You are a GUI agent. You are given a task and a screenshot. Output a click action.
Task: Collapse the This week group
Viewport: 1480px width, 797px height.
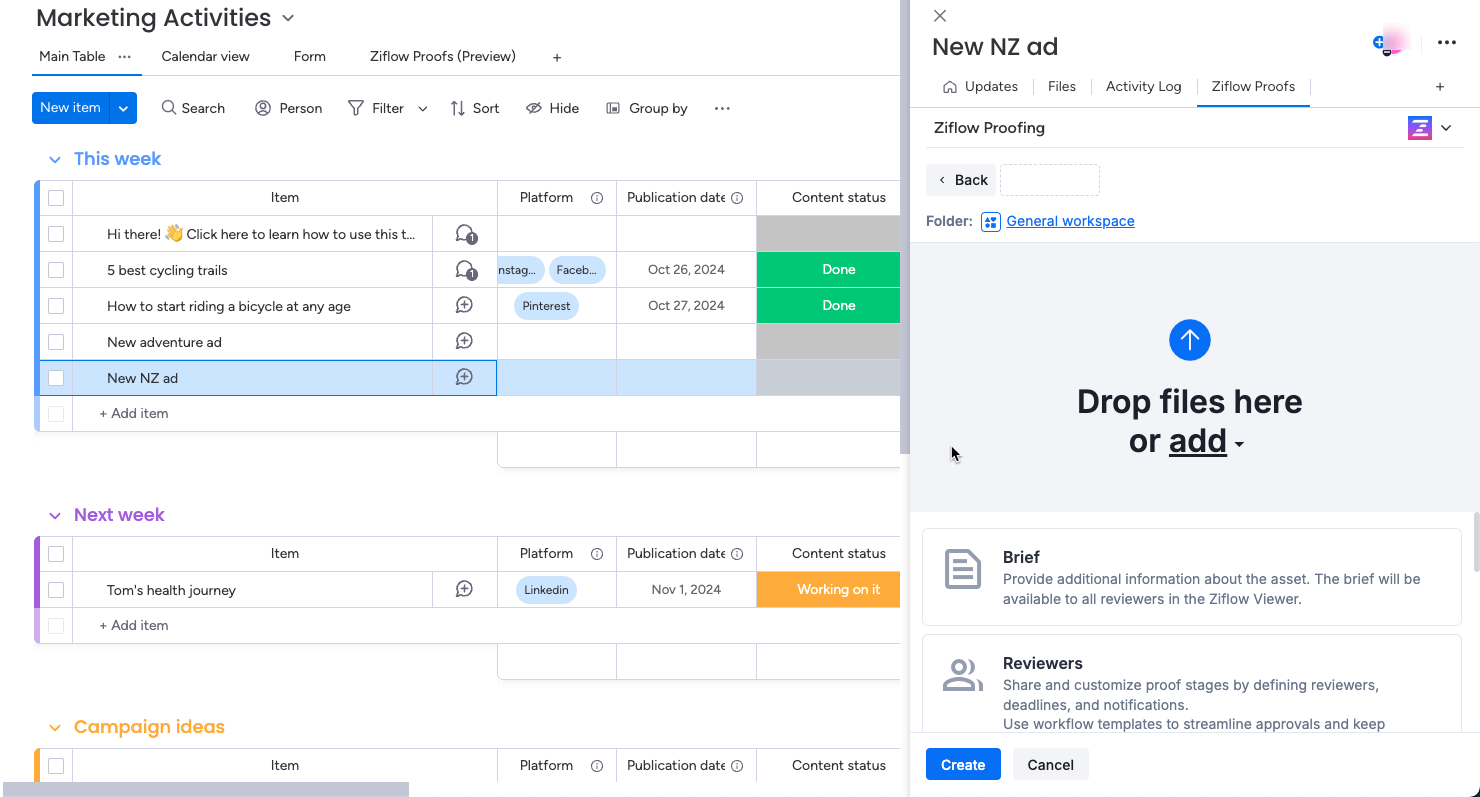tap(55, 160)
